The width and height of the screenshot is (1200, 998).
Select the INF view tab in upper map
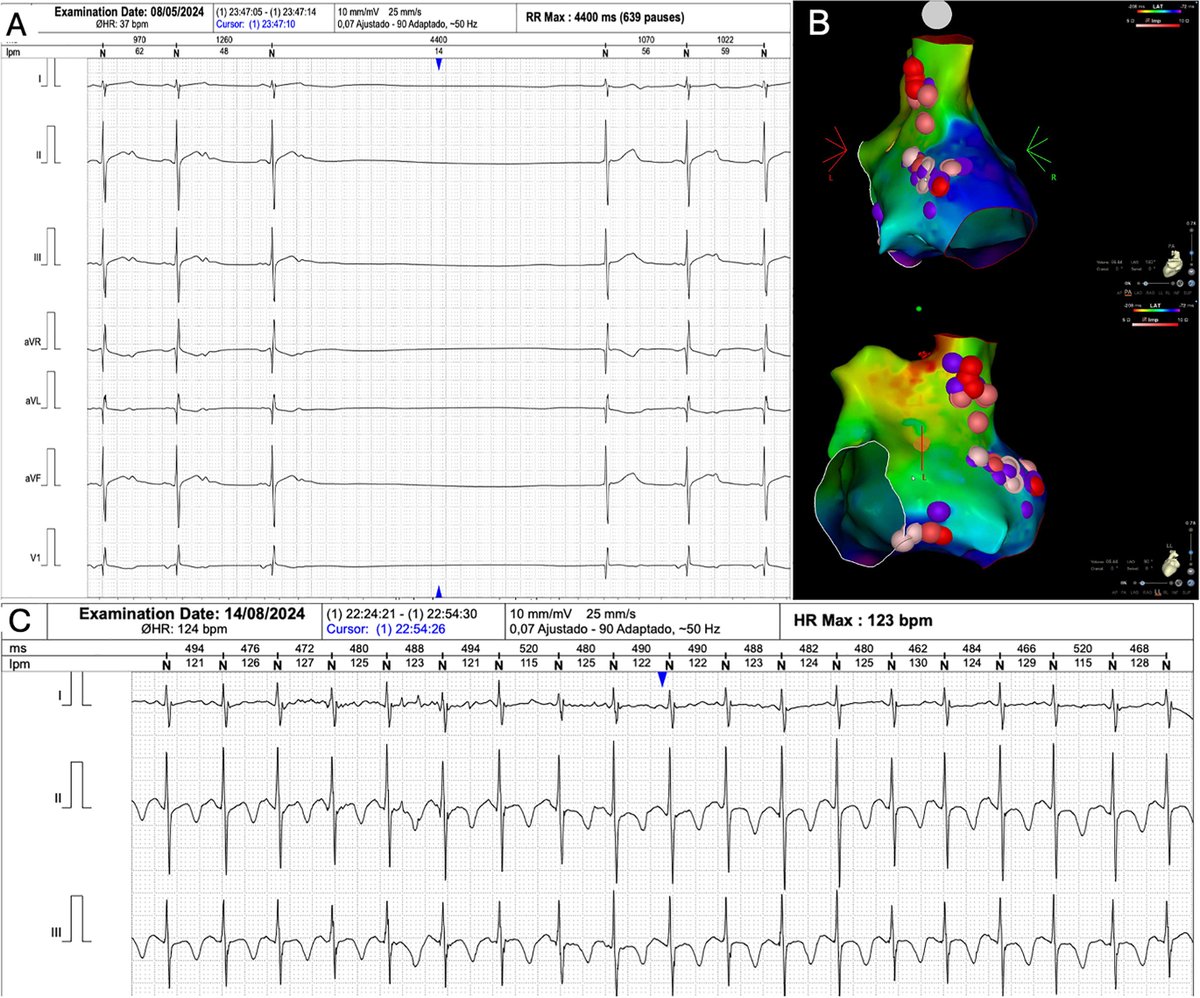[x=1177, y=293]
